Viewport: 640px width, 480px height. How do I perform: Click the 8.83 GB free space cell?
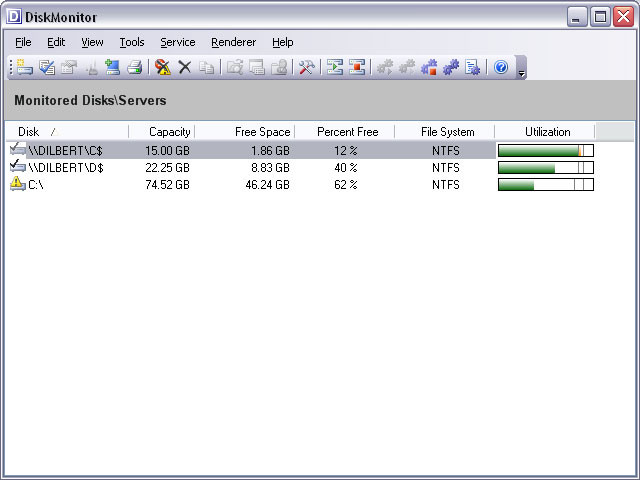coord(270,168)
